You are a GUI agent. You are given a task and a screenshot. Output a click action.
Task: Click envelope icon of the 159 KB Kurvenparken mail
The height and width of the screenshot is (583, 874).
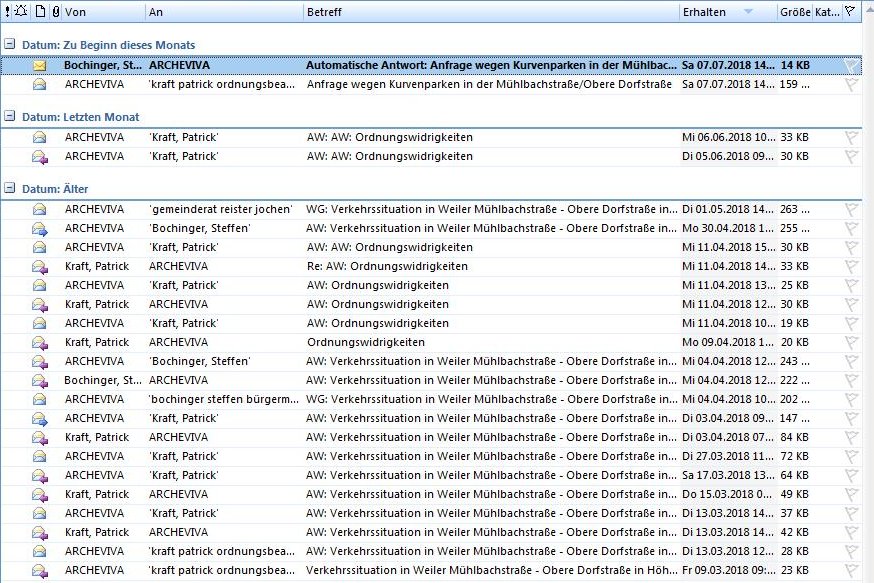pos(40,84)
